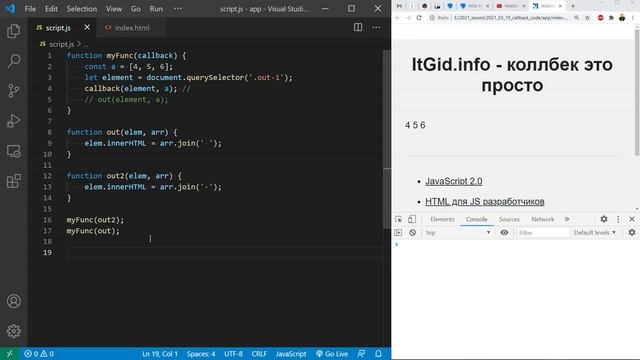Image resolution: width=640 pixels, height=360 pixels.
Task: Open the Default levels dropdown
Action: coord(594,232)
